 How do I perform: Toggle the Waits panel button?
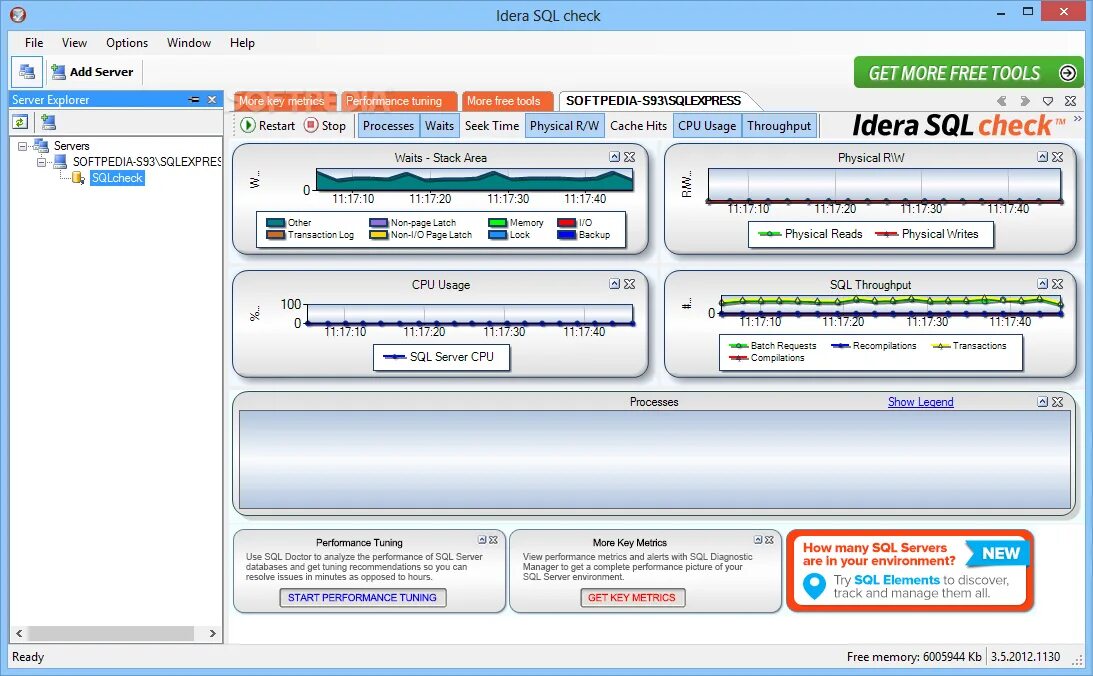coord(439,125)
